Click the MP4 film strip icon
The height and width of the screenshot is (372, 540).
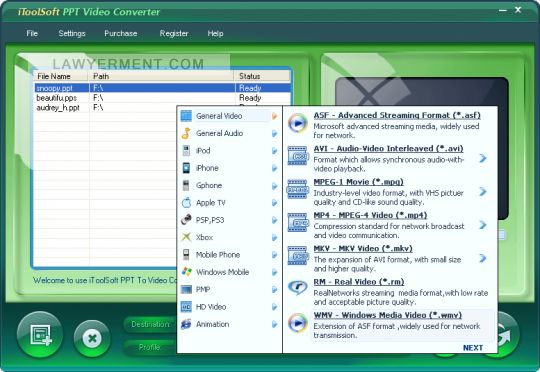pos(298,222)
